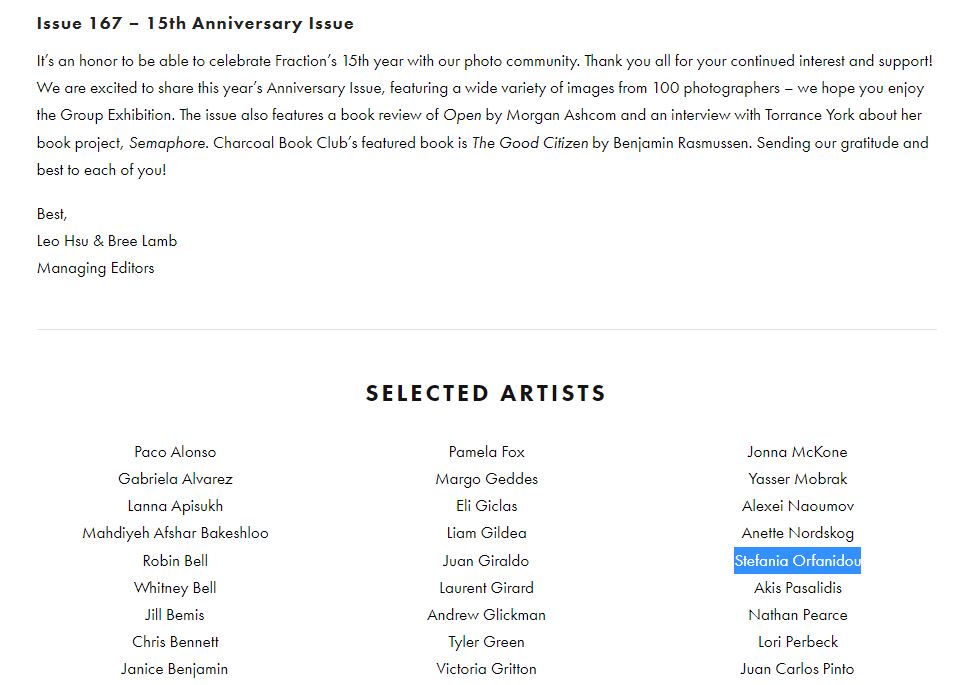The height and width of the screenshot is (685, 972).
Task: Open Victoria Gritton's artist page
Action: (x=486, y=669)
